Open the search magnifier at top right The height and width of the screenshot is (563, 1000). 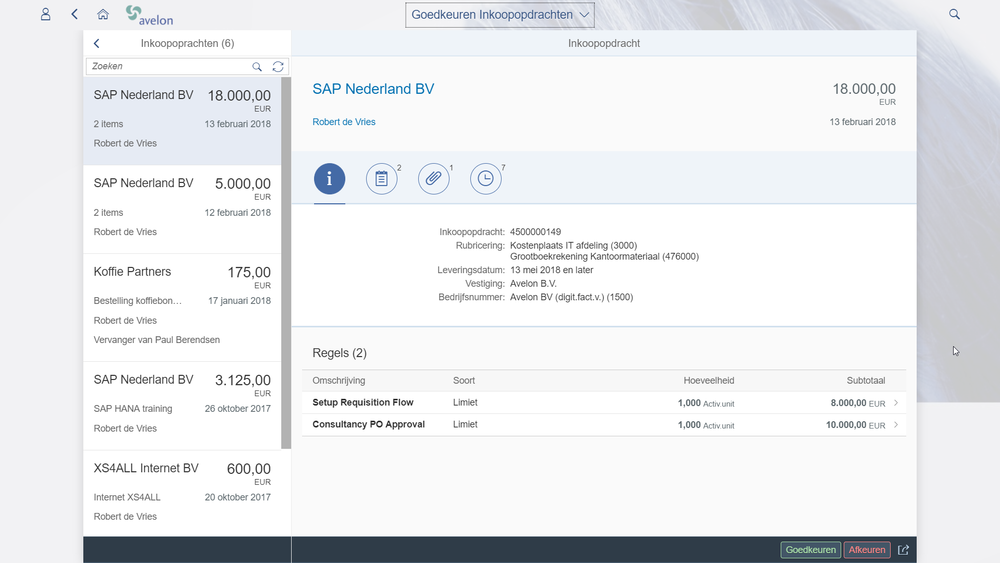coord(954,14)
